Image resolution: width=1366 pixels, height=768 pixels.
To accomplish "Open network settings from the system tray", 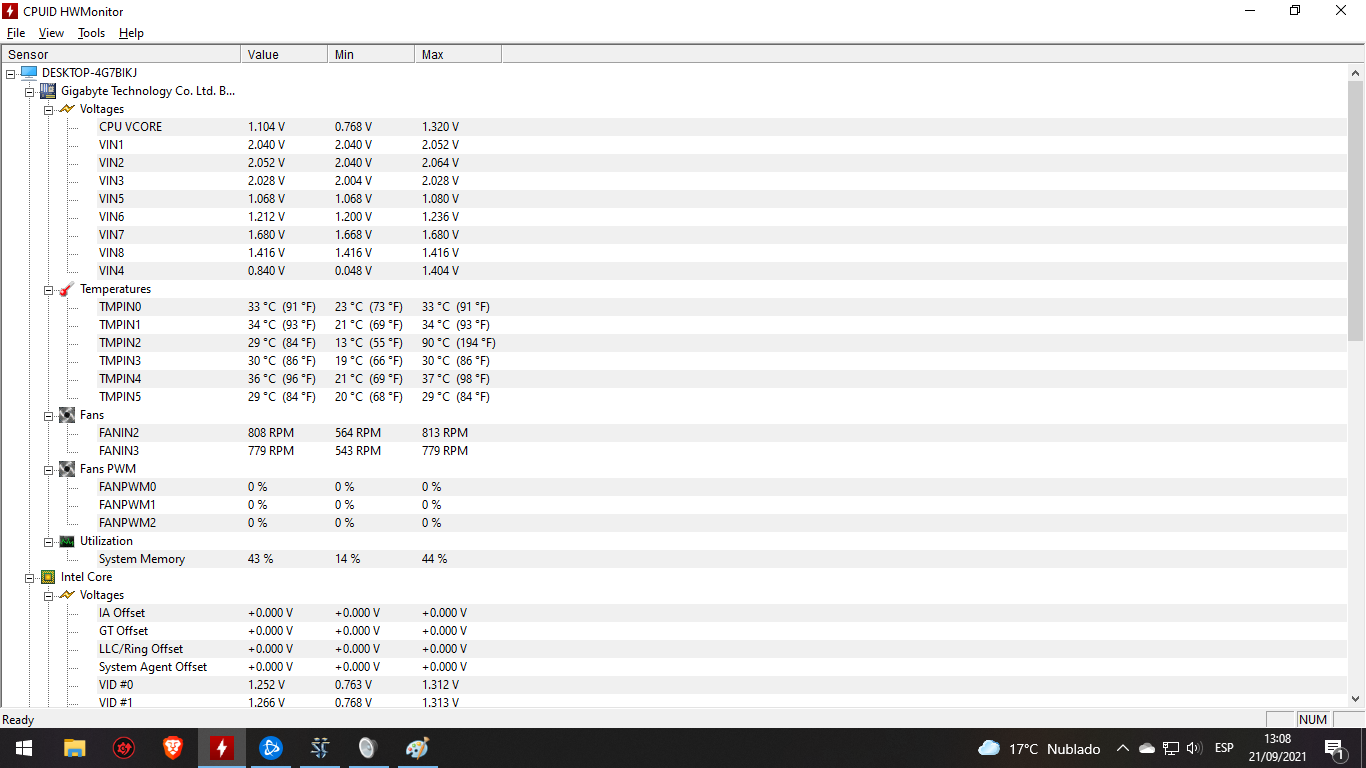I will [1171, 748].
